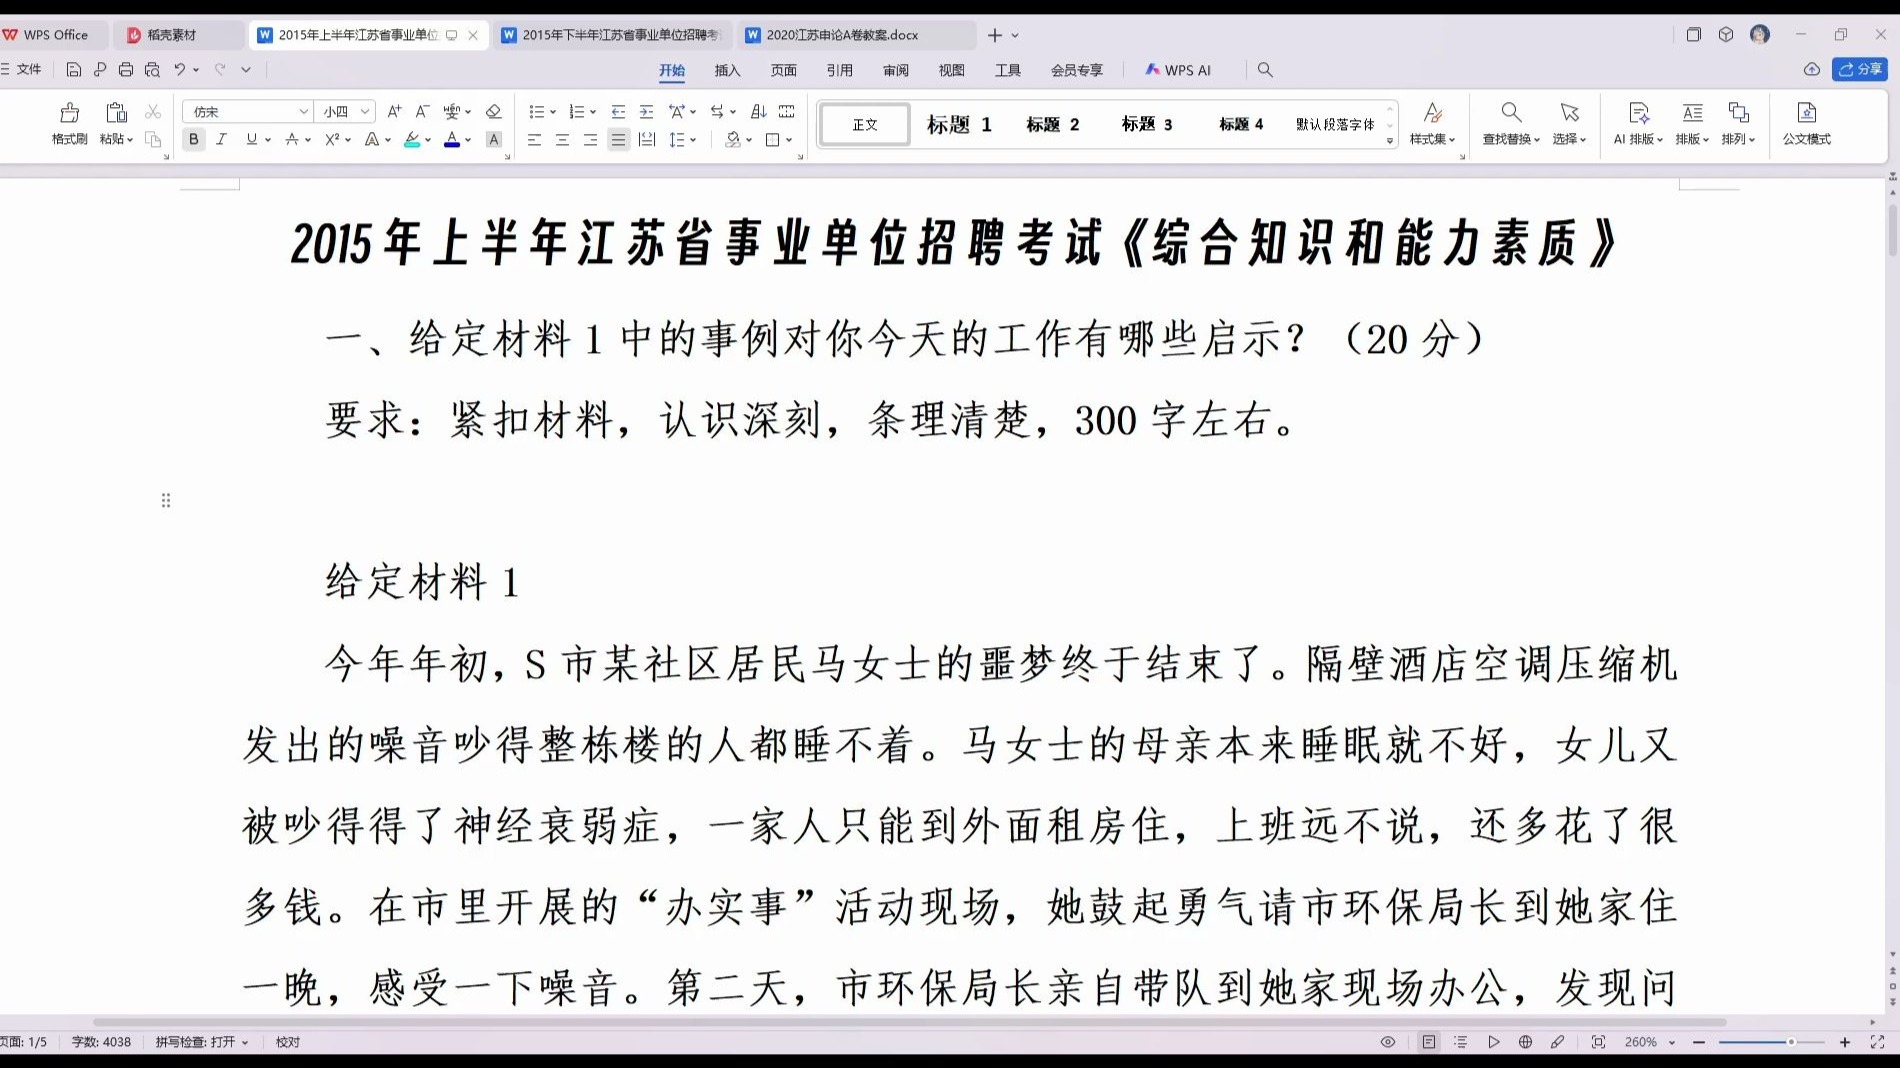1900x1068 pixels.
Task: Click the Save icon in quick access bar
Action: [x=73, y=70]
